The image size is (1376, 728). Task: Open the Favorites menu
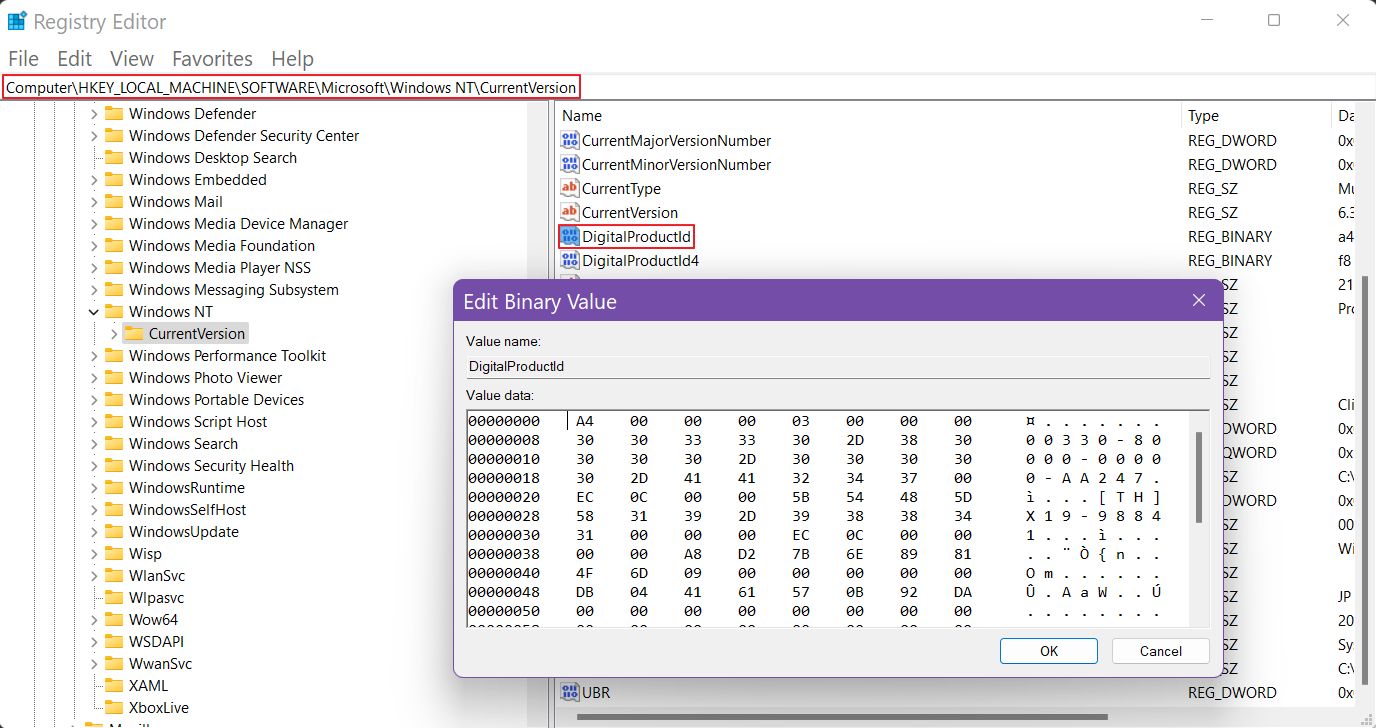(212, 58)
